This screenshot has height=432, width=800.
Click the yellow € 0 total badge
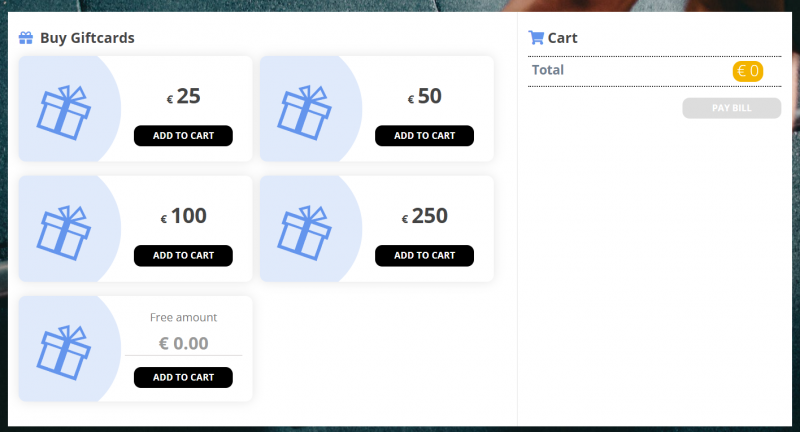click(748, 71)
